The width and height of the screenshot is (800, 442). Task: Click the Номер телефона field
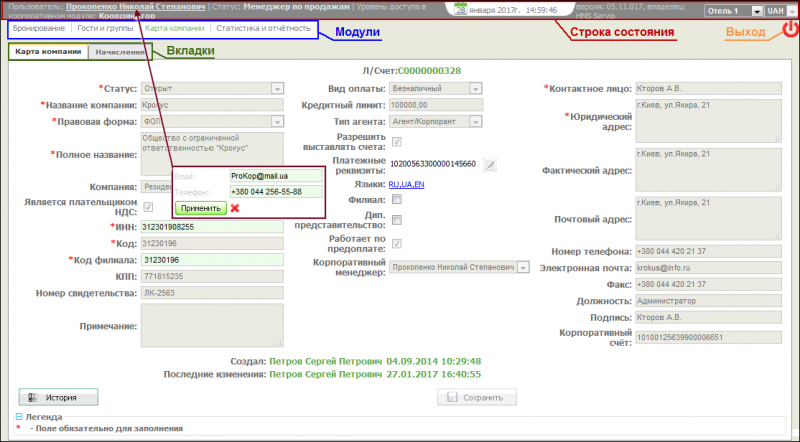tap(708, 251)
